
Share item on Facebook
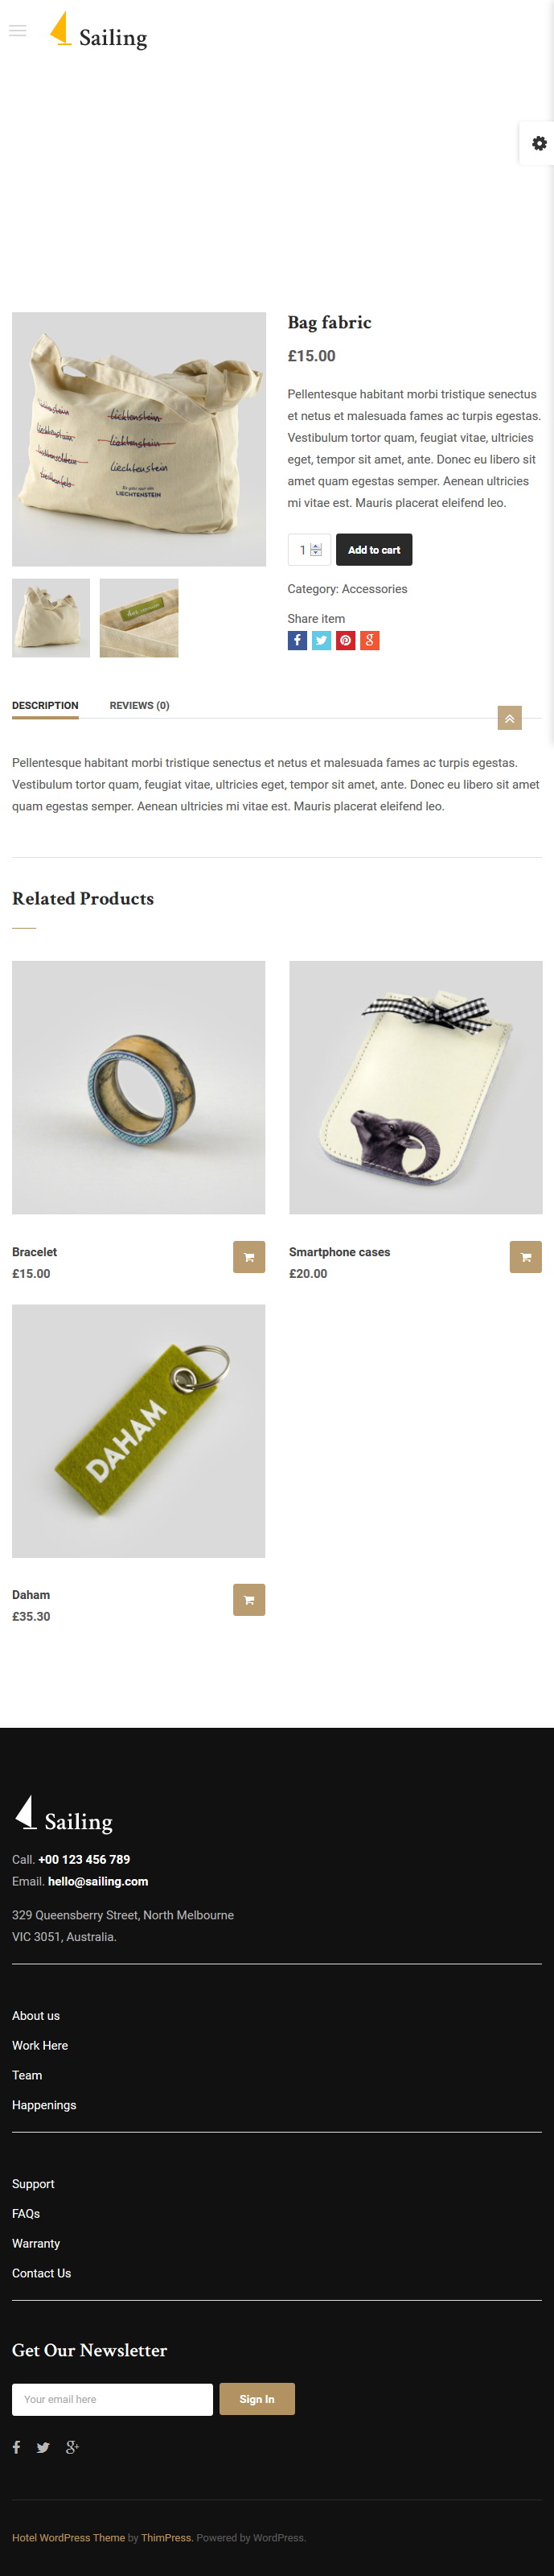tap(297, 641)
